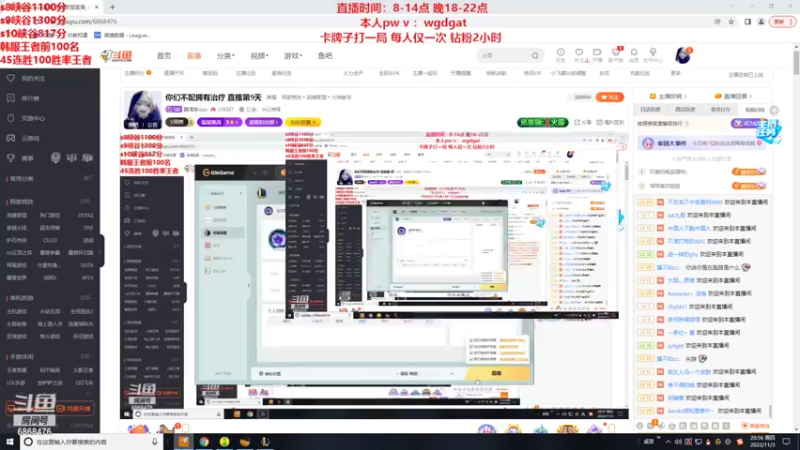Open the 鱼吧 nav item
The width and height of the screenshot is (800, 450).
(x=325, y=56)
